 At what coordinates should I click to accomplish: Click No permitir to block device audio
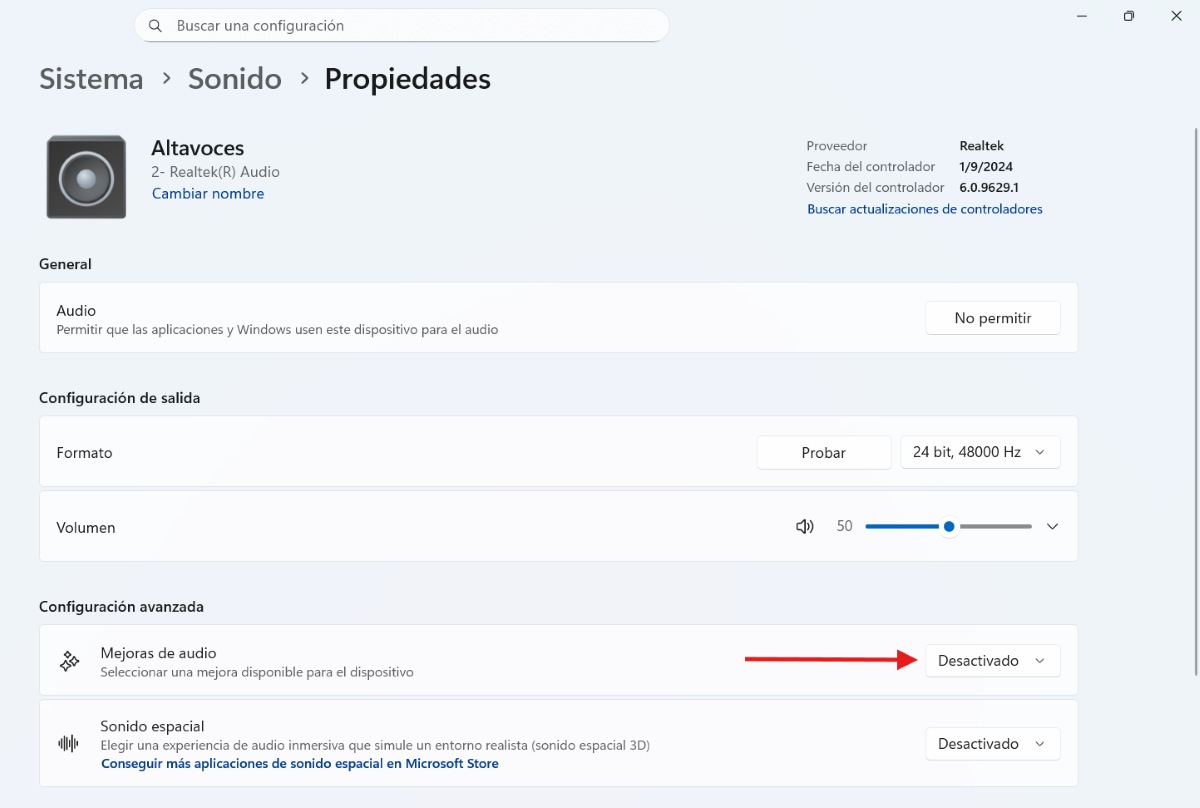click(x=992, y=317)
